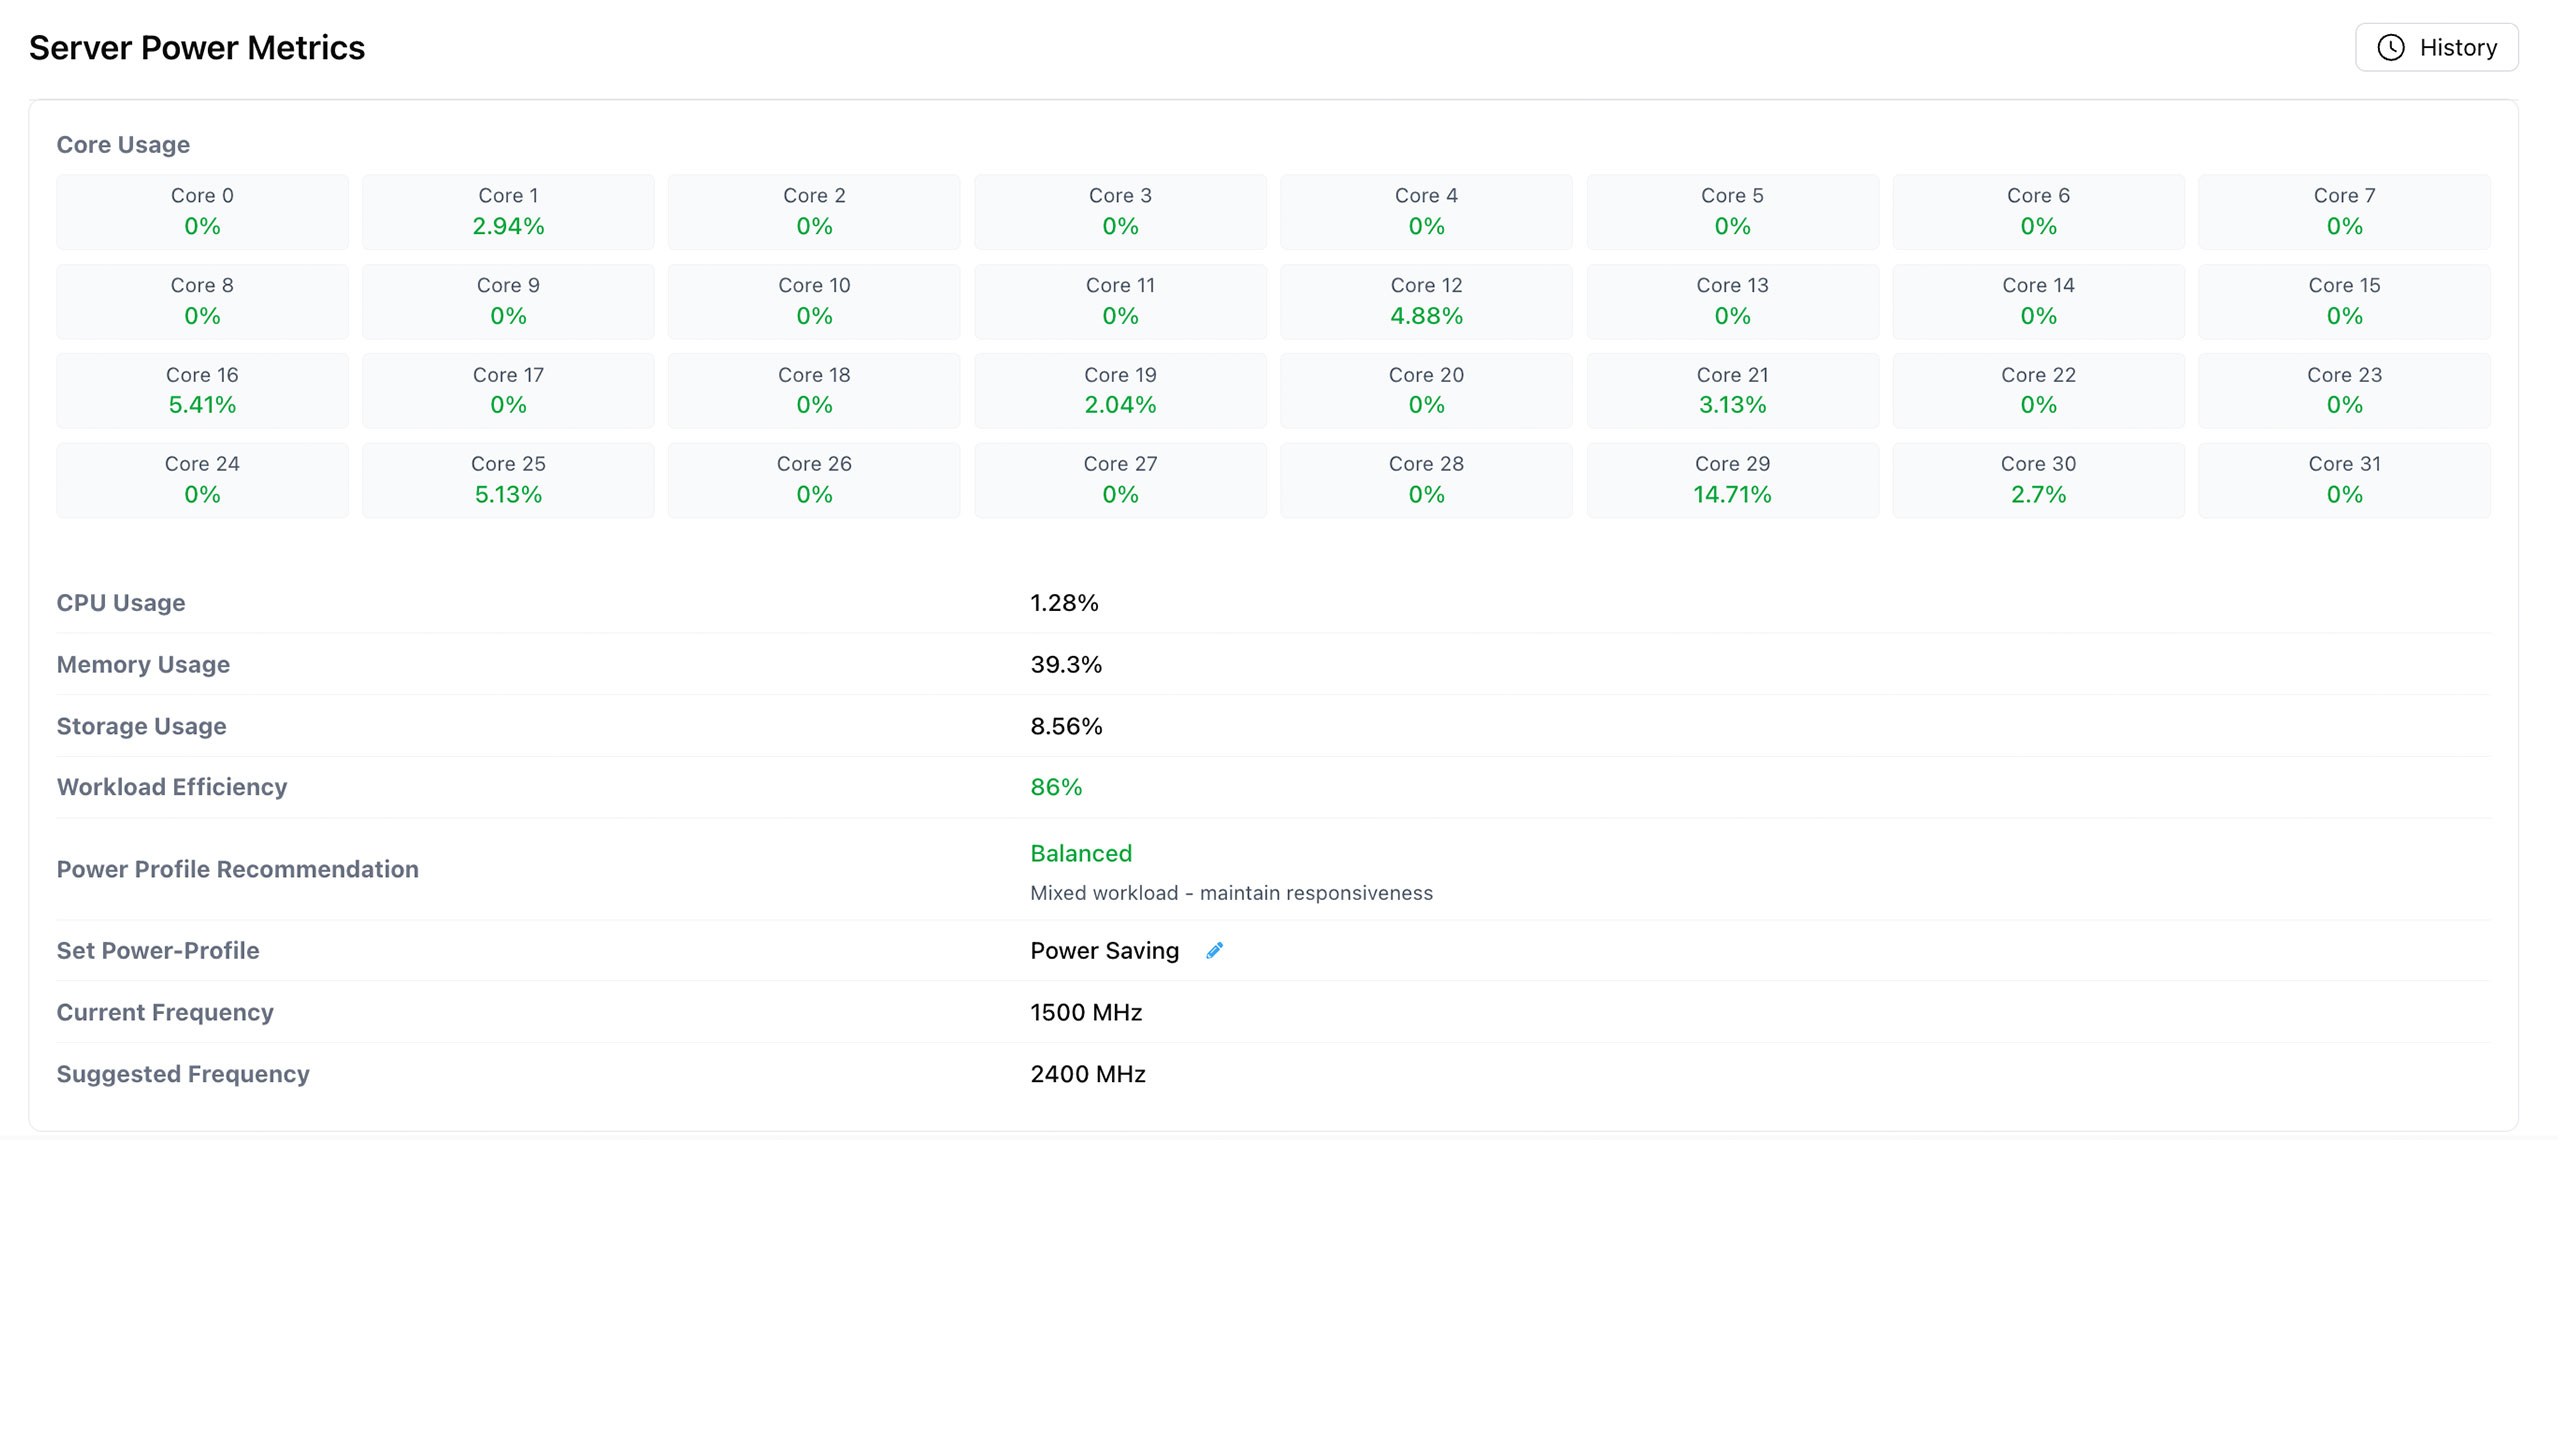This screenshot has width=2560, height=1440.
Task: Click the Power Saving profile value
Action: [x=1104, y=951]
